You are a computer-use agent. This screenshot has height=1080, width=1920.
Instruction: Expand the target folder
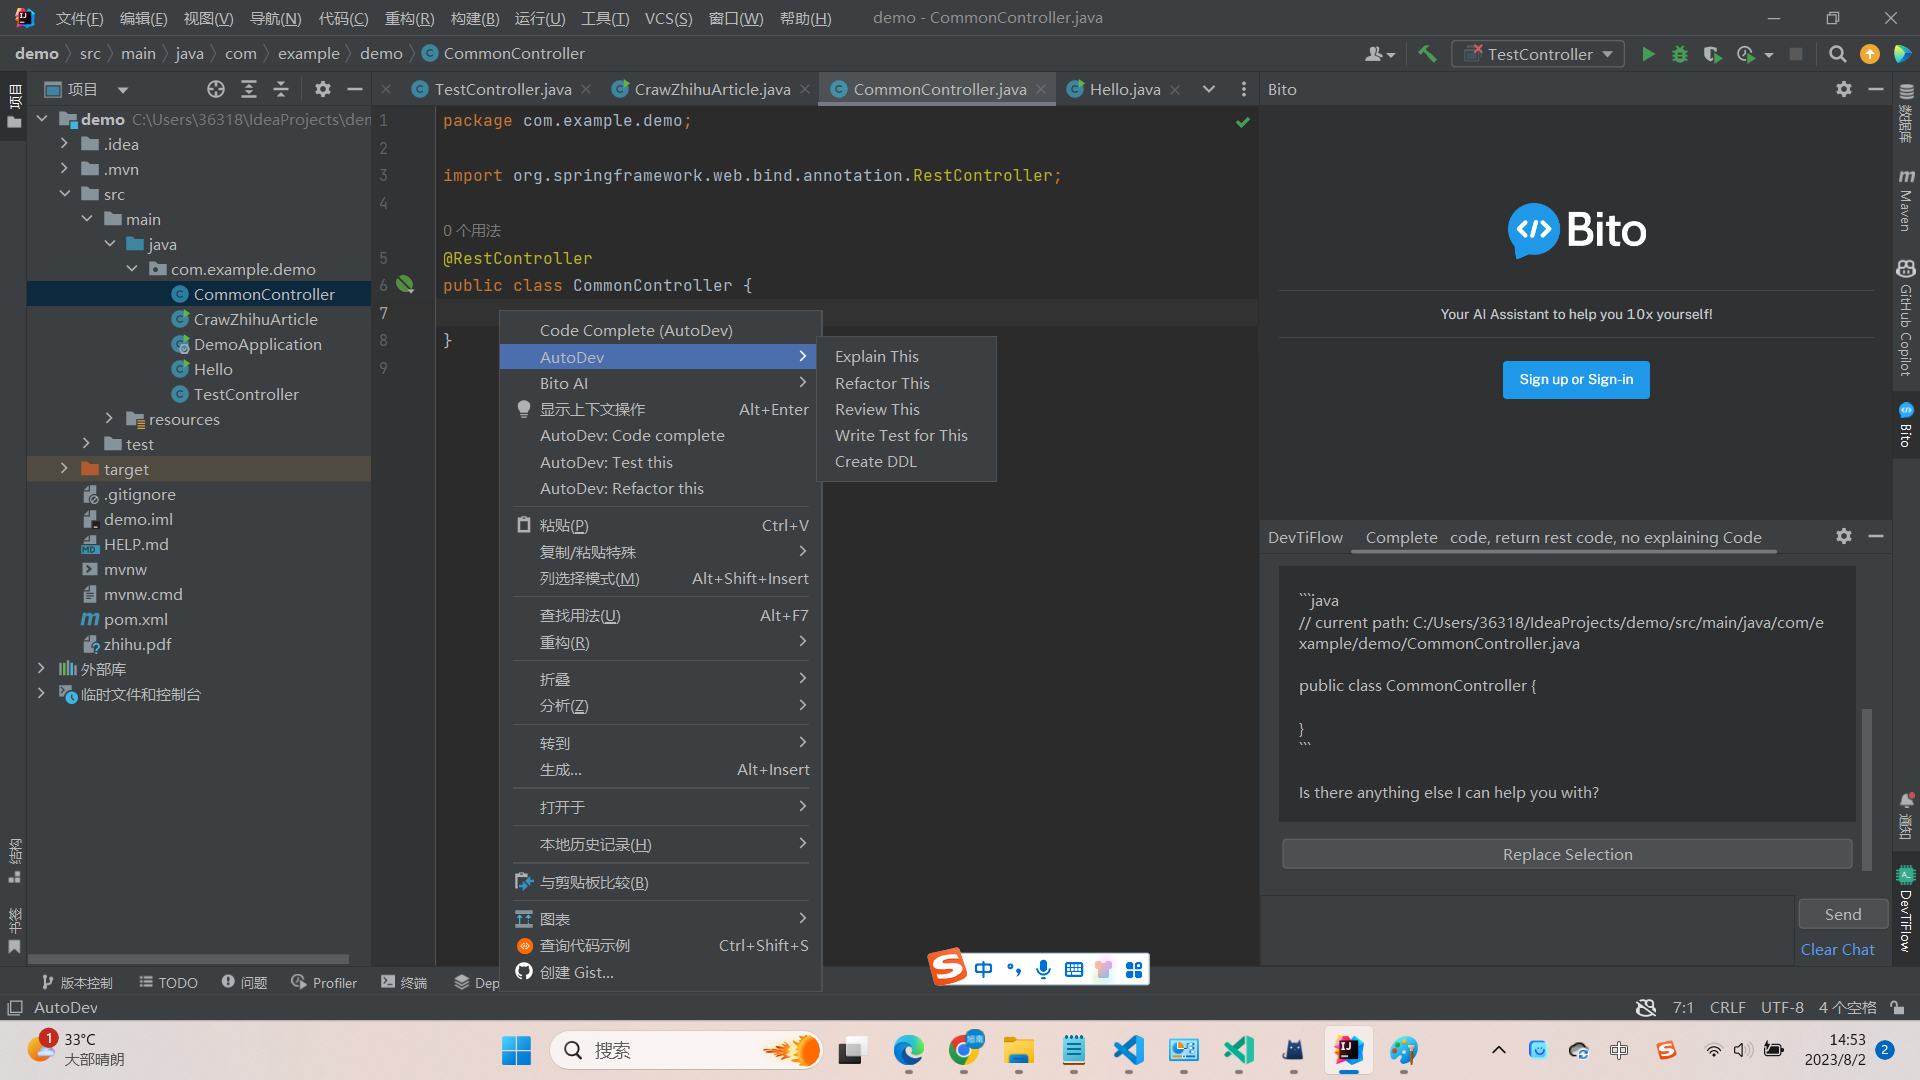tap(64, 469)
